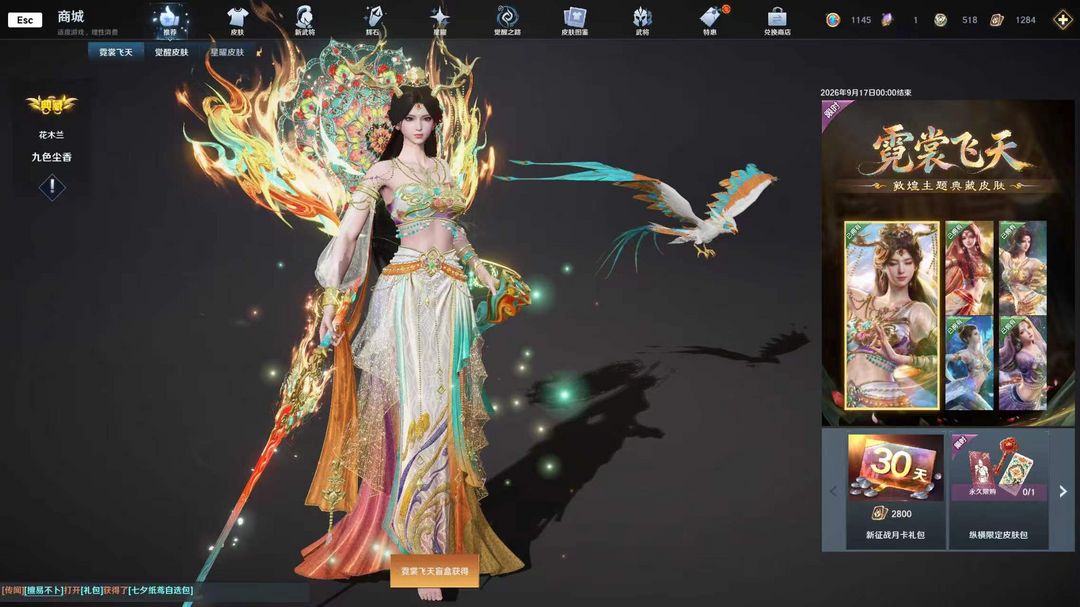Click the 1145 coin balance
This screenshot has width=1080, height=607.
(x=861, y=20)
